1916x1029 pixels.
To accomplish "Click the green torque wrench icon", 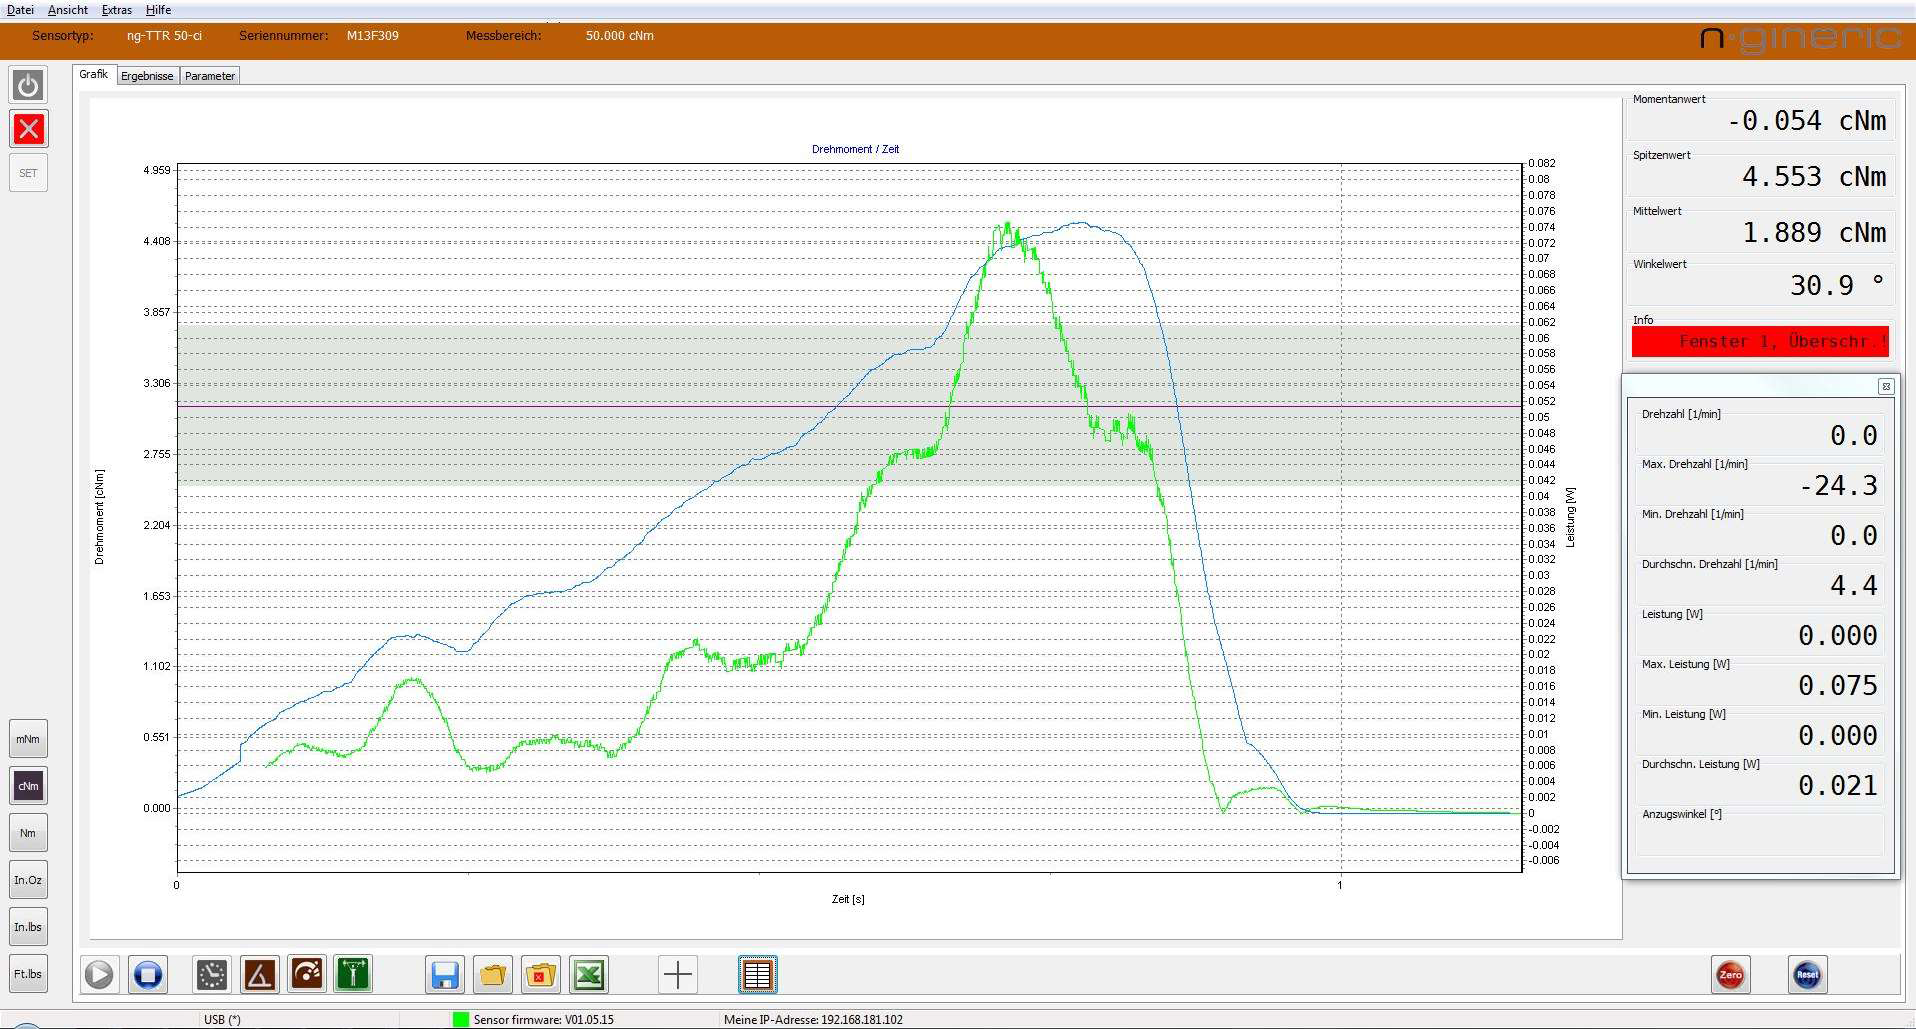I will [353, 974].
